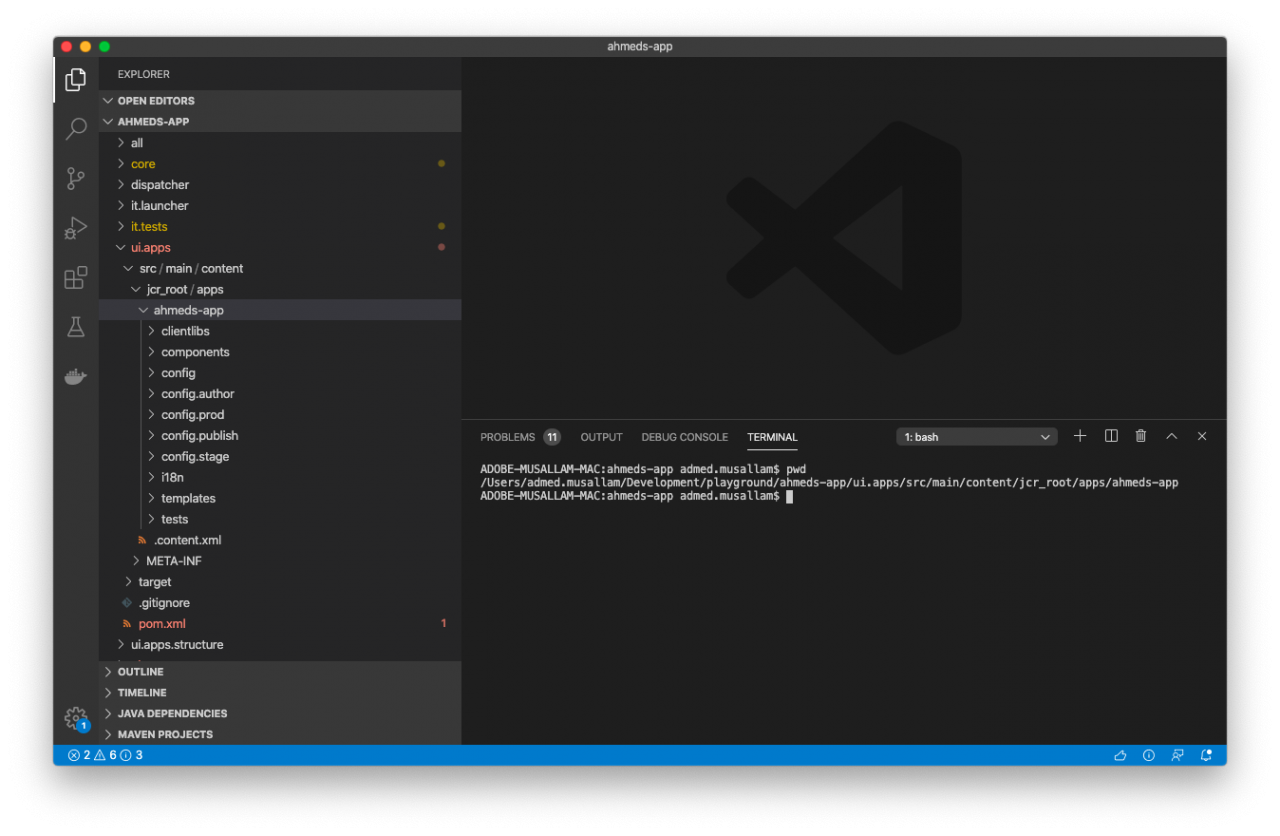Open the Tweet Feedback smiley icon
Image resolution: width=1280 pixels, height=836 pixels.
(x=1178, y=755)
